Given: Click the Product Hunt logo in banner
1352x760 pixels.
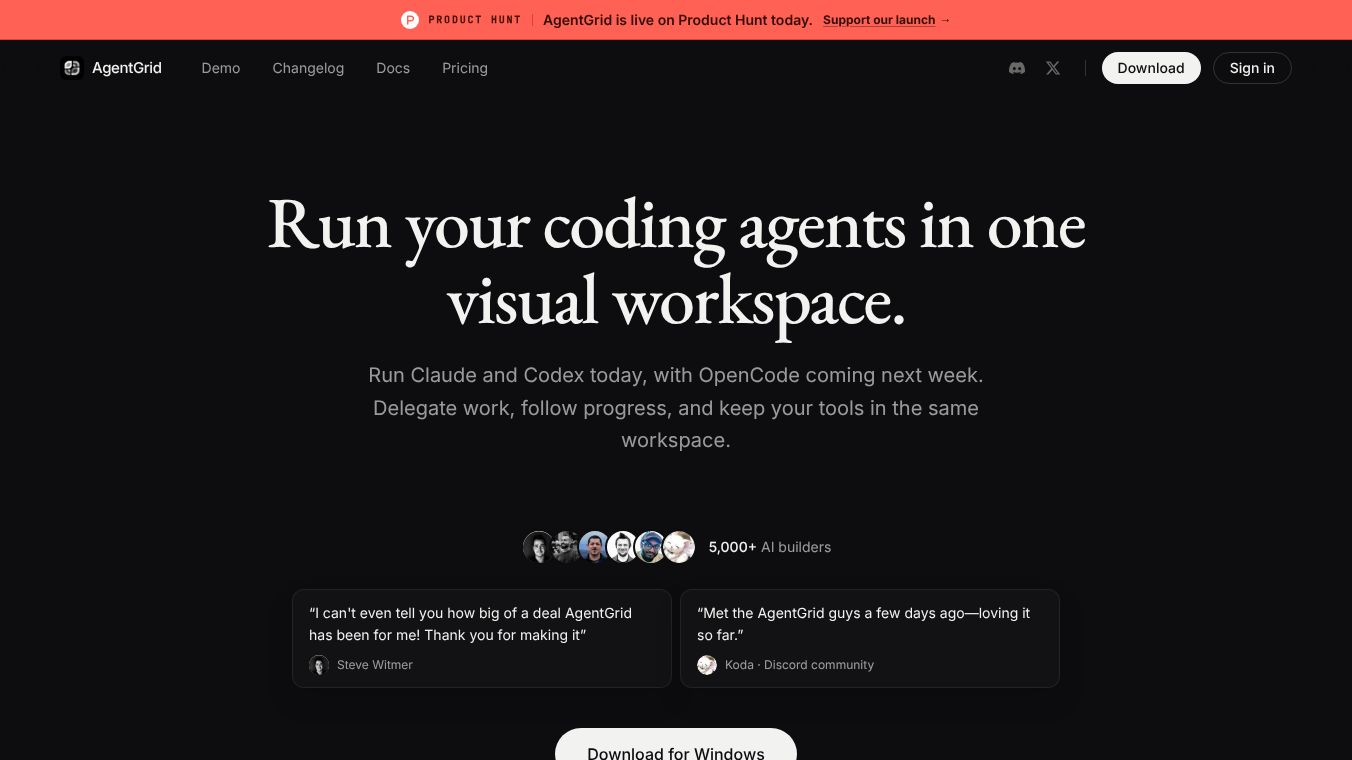Looking at the screenshot, I should (410, 20).
